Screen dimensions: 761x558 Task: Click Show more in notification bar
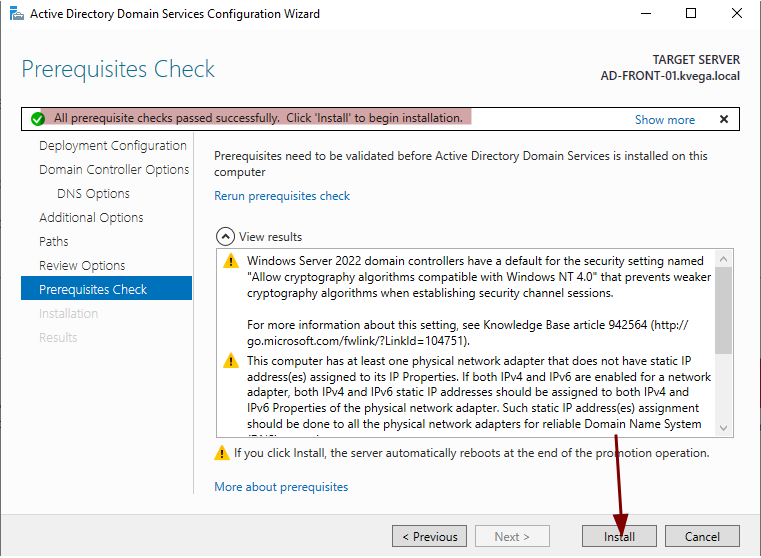click(664, 120)
